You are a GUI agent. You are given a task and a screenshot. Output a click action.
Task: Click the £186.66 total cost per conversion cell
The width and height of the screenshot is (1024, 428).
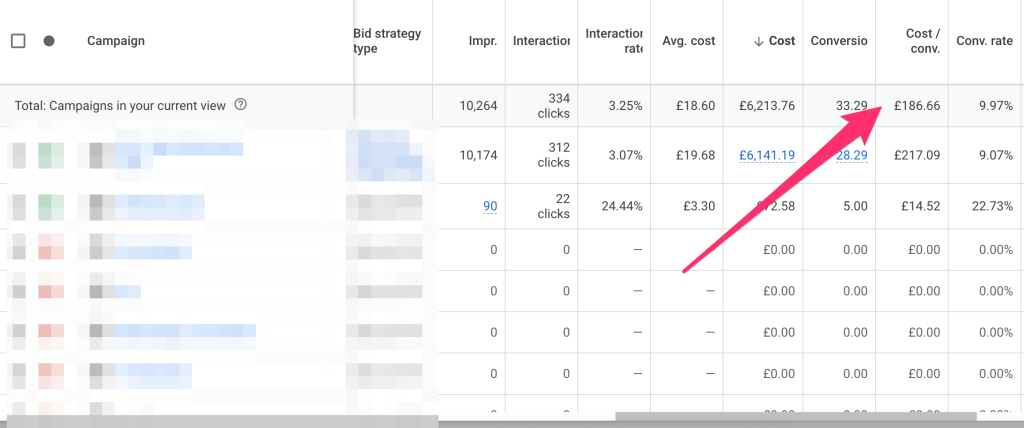pyautogui.click(x=916, y=105)
